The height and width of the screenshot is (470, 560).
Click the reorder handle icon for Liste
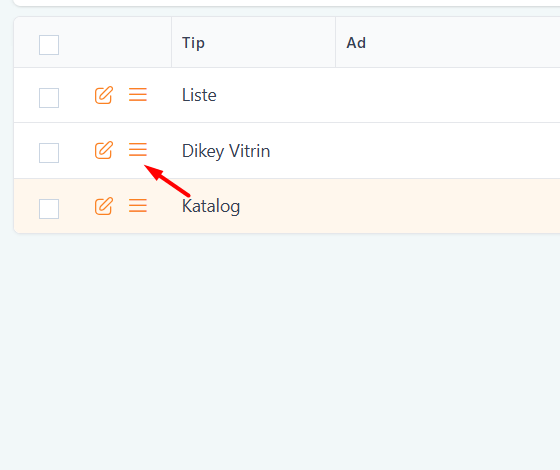pyautogui.click(x=138, y=95)
